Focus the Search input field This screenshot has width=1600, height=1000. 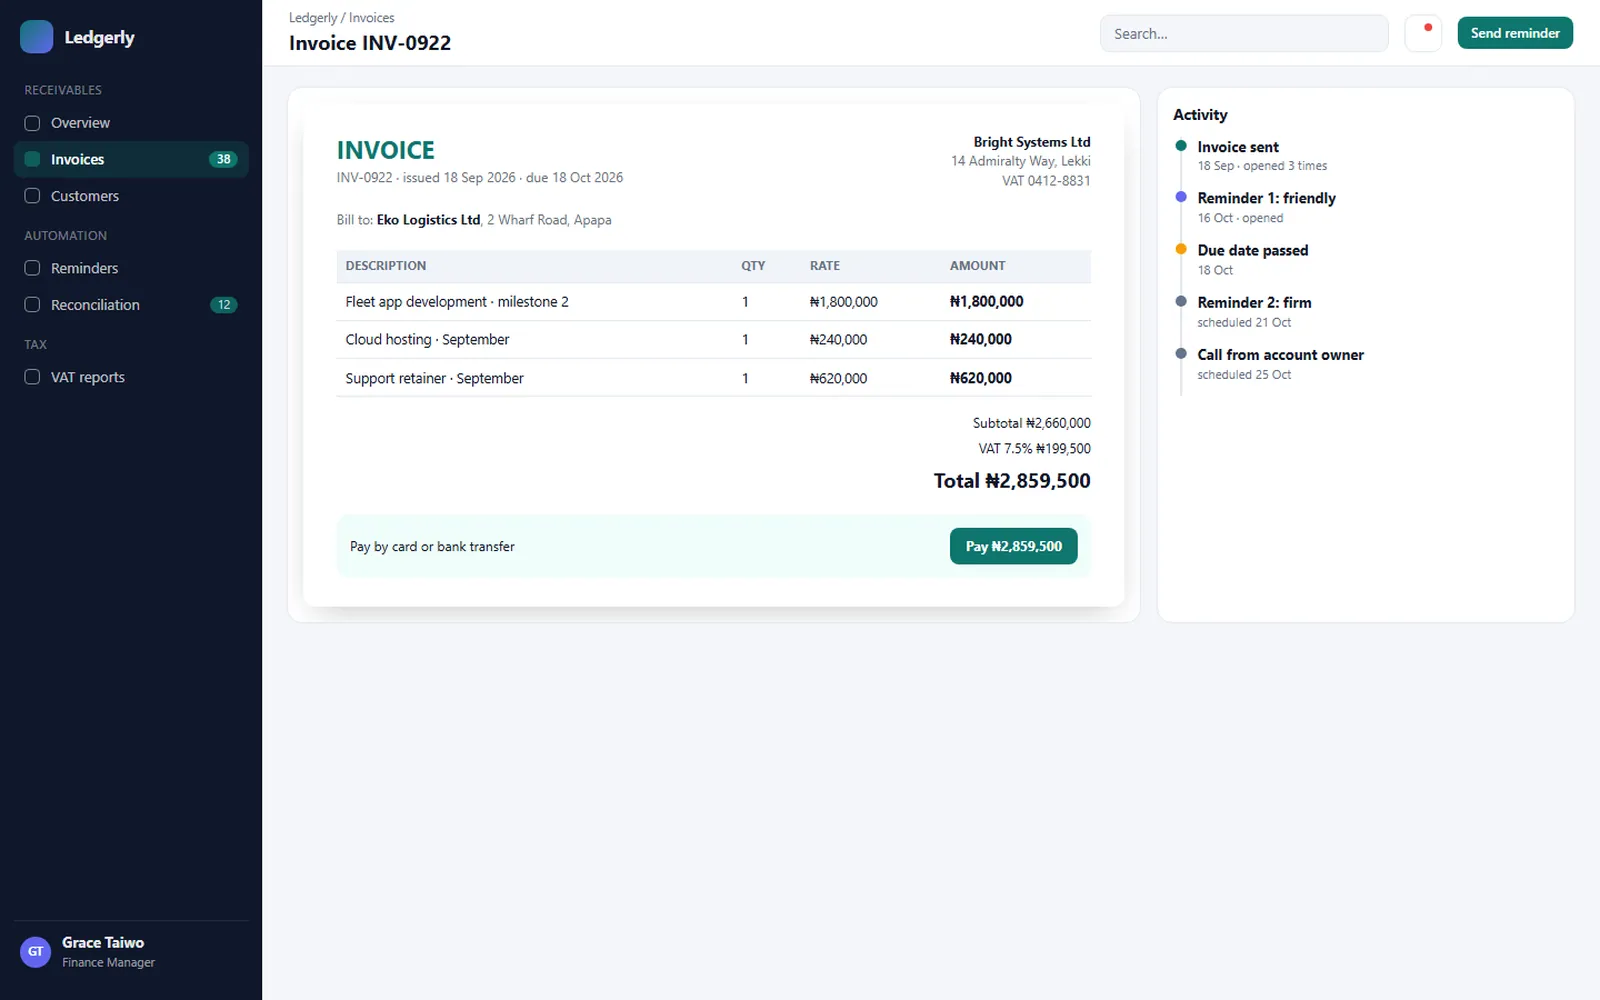[x=1244, y=33]
